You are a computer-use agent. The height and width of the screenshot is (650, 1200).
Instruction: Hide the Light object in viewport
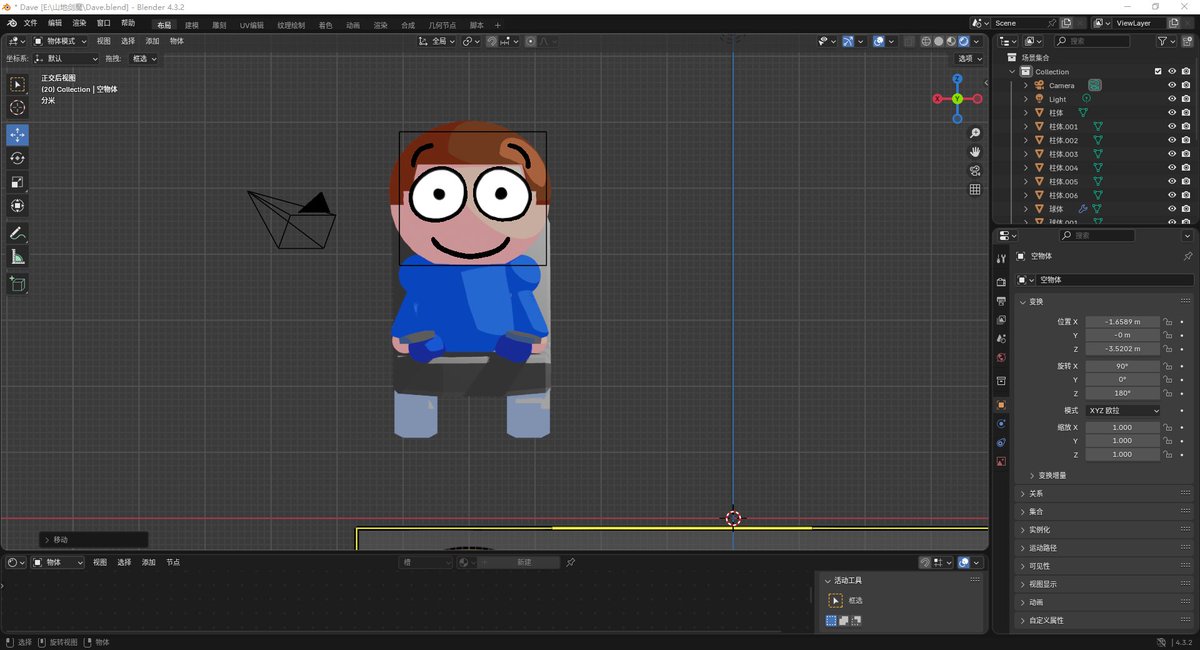1172,99
